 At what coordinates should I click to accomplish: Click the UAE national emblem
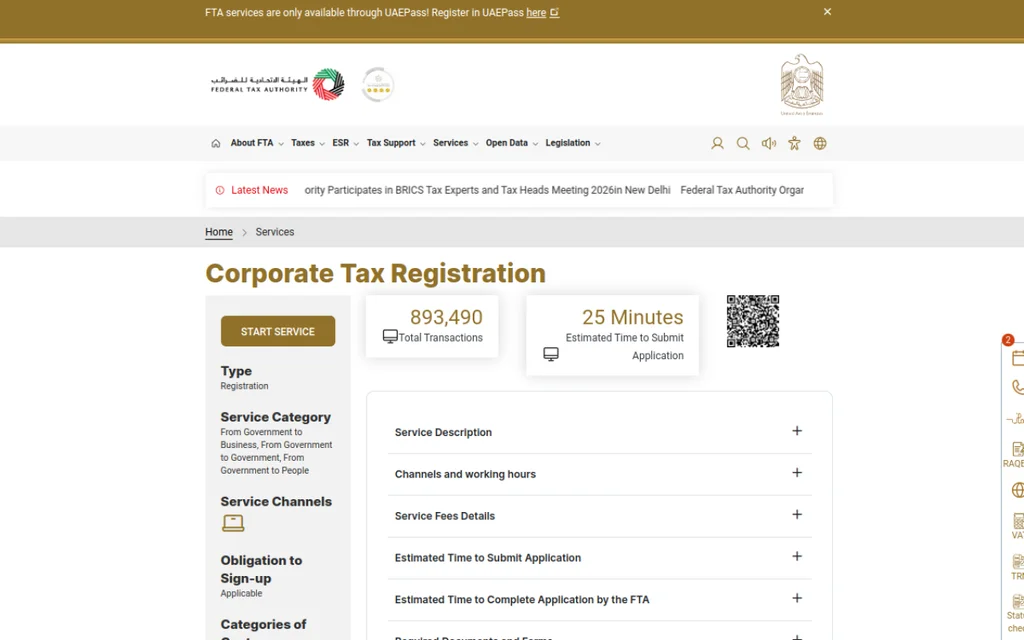click(x=802, y=85)
